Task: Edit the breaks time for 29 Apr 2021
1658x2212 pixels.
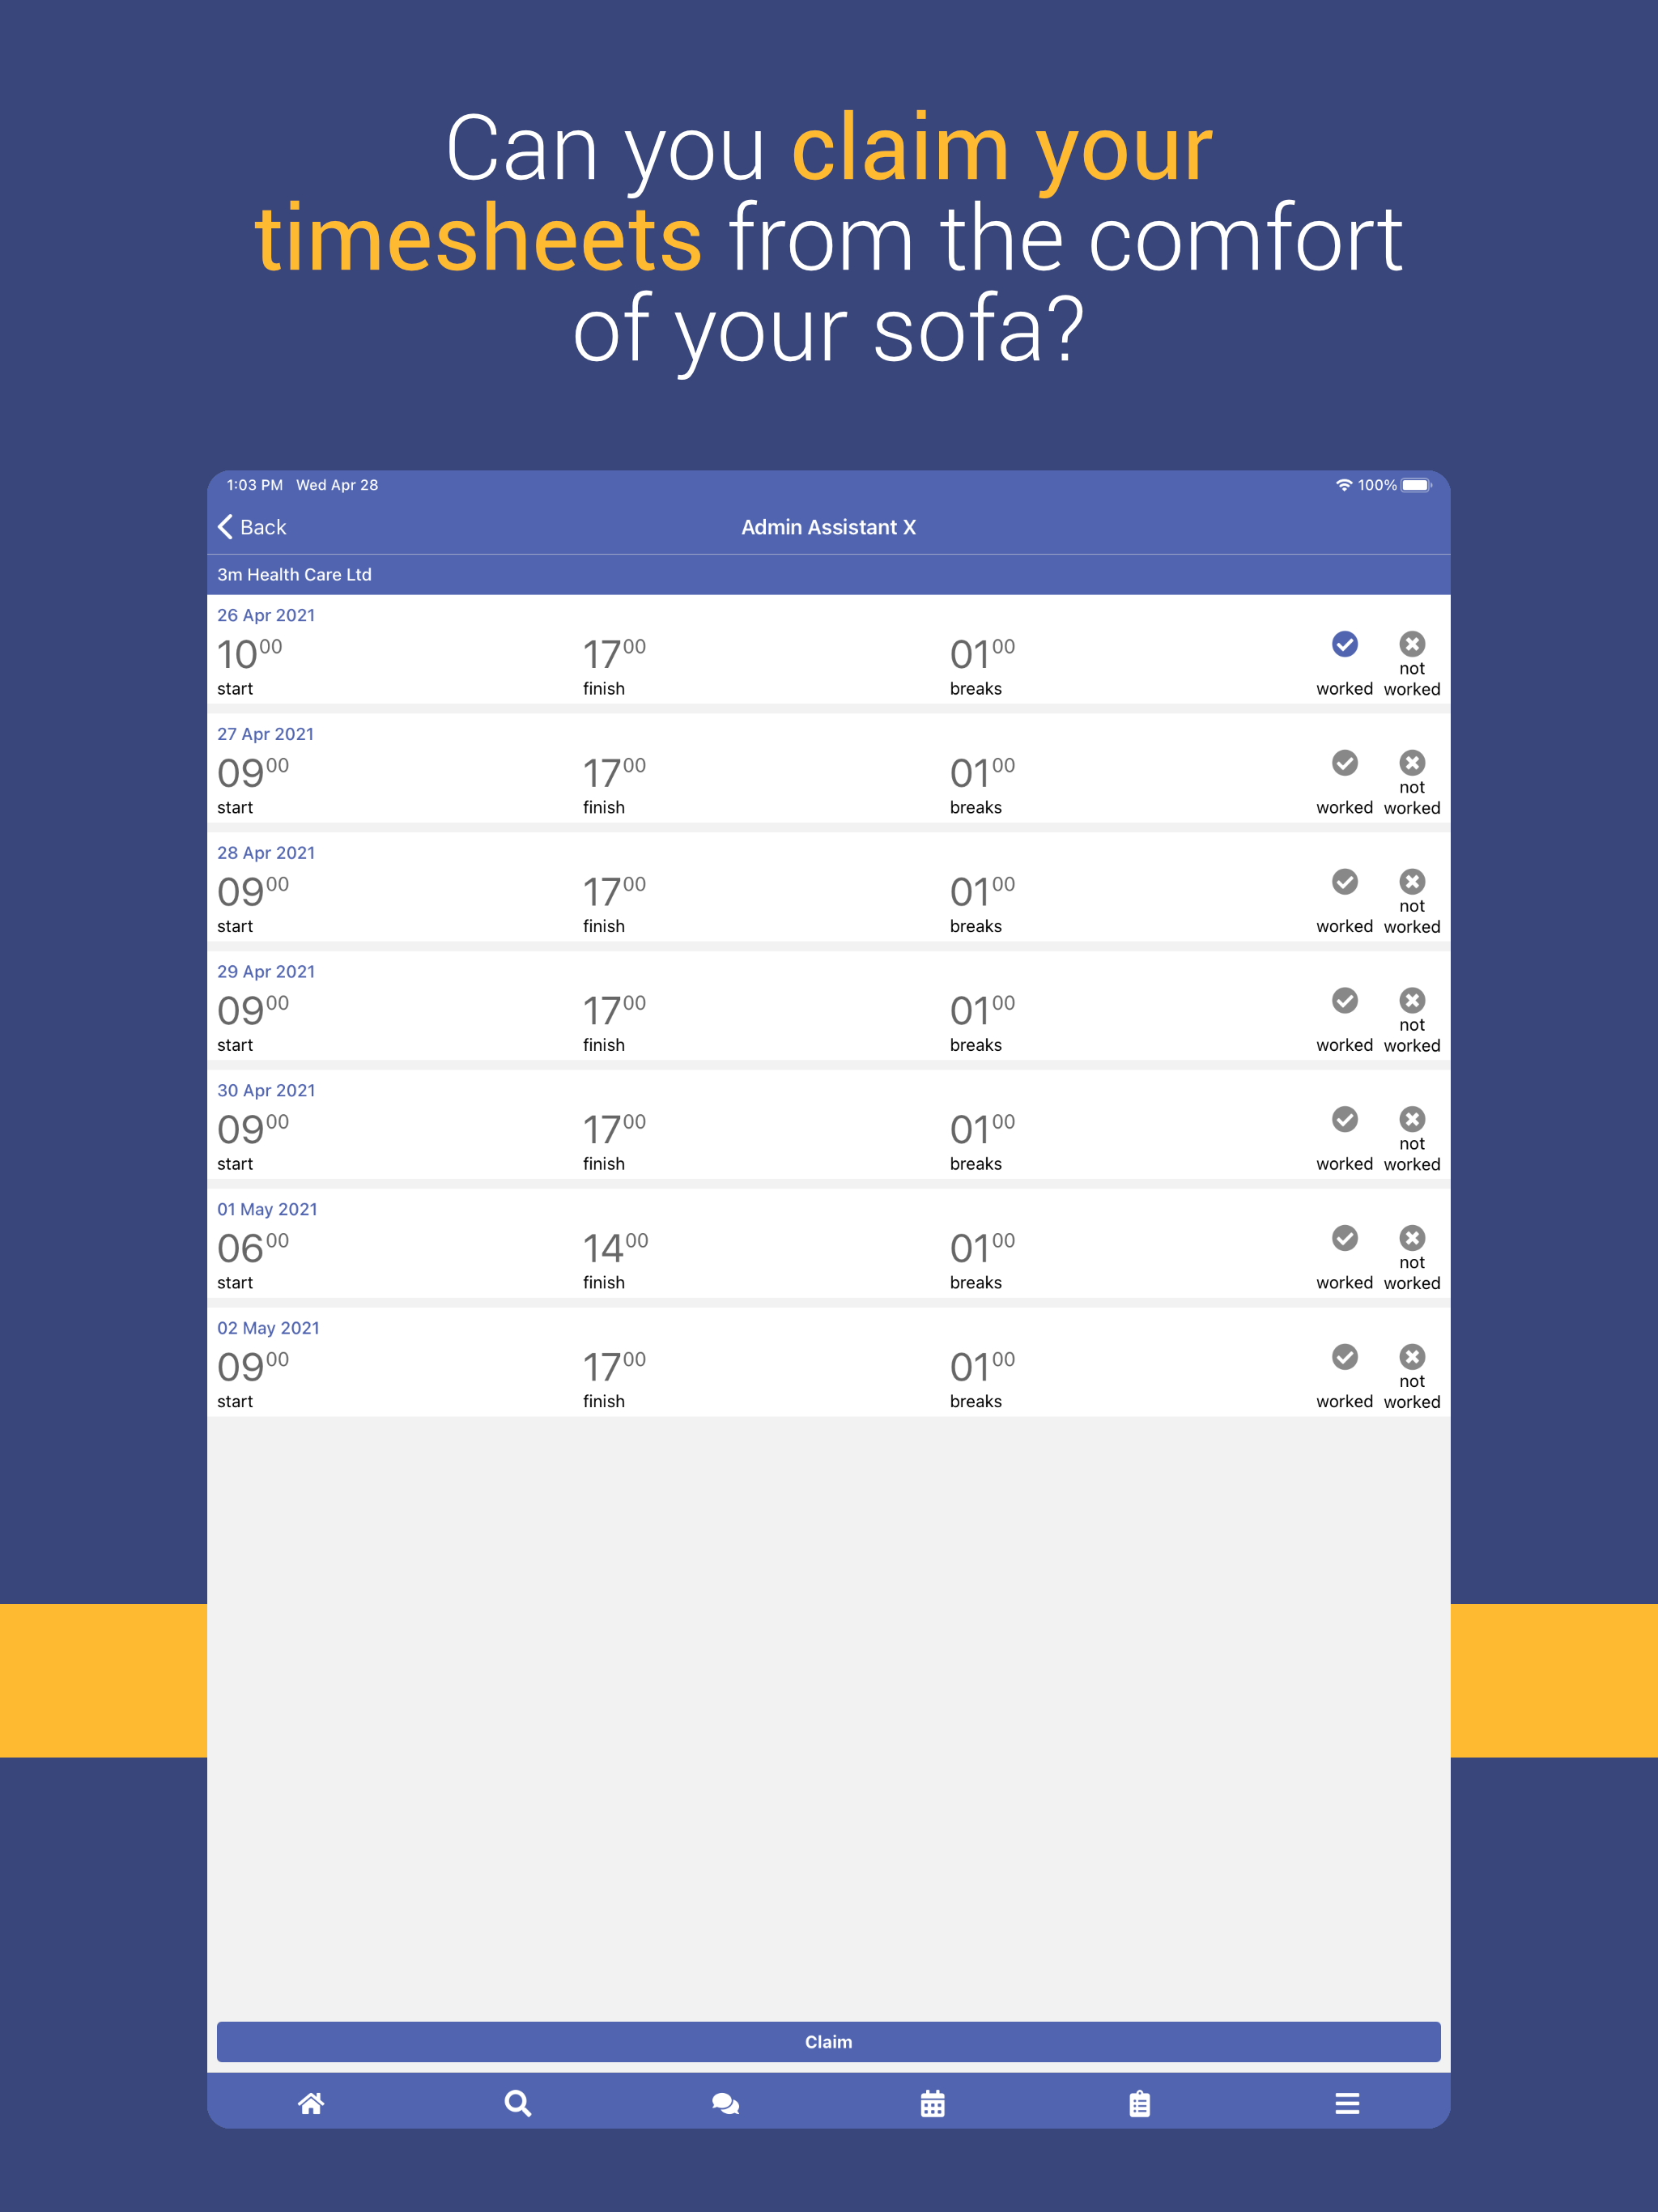Action: click(982, 1012)
